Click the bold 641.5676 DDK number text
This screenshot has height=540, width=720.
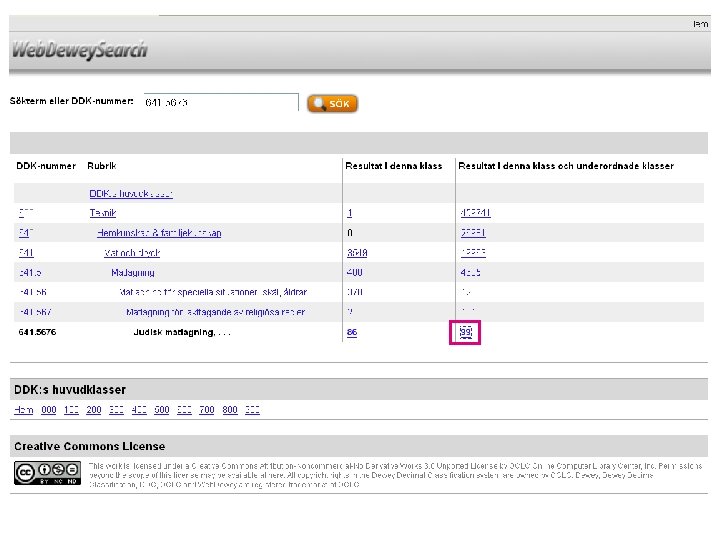37,332
